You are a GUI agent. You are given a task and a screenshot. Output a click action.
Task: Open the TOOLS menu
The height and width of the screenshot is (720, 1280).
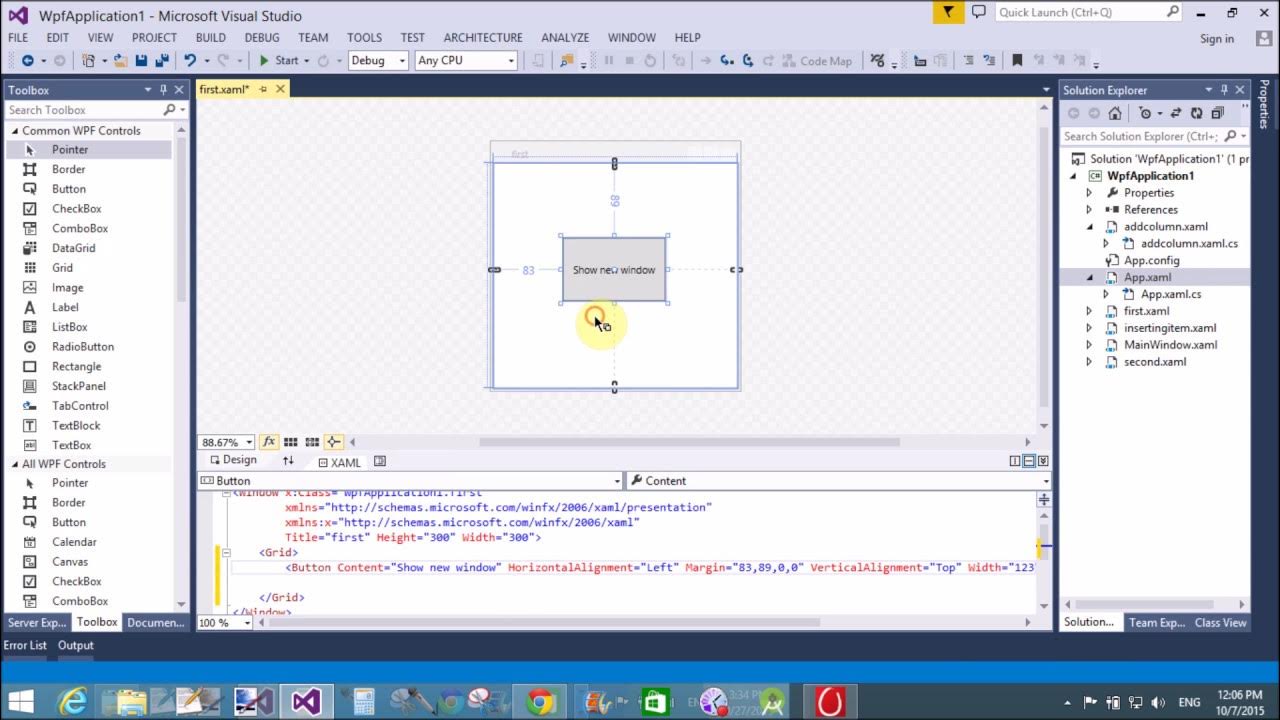pos(364,38)
